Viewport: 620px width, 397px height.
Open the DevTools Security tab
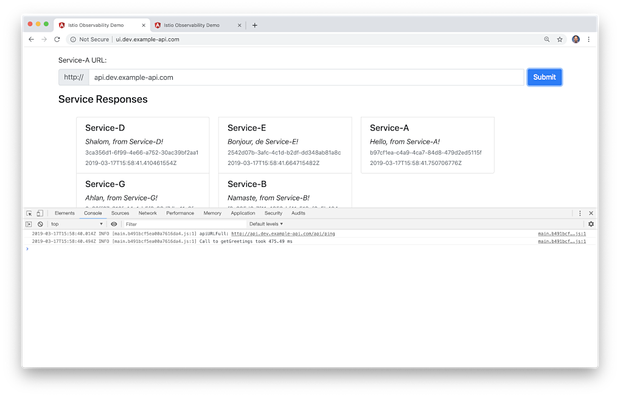pos(273,213)
